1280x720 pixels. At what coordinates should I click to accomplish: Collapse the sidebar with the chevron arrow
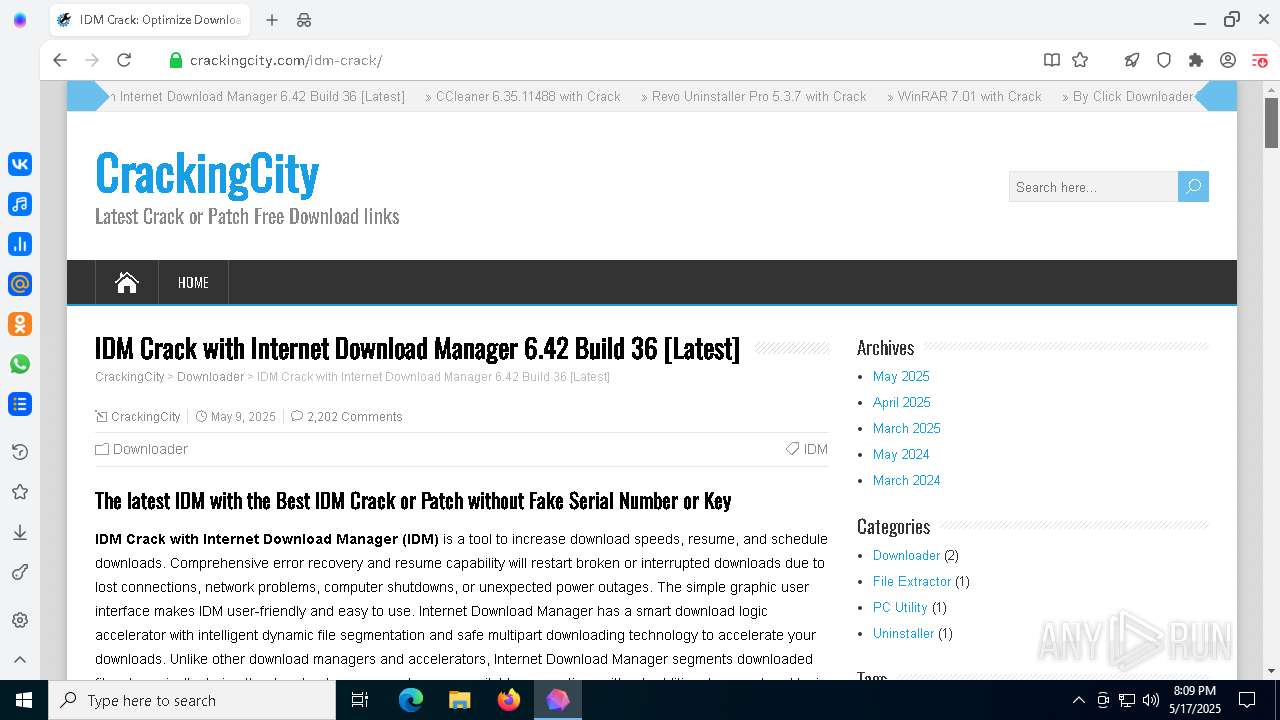20,660
